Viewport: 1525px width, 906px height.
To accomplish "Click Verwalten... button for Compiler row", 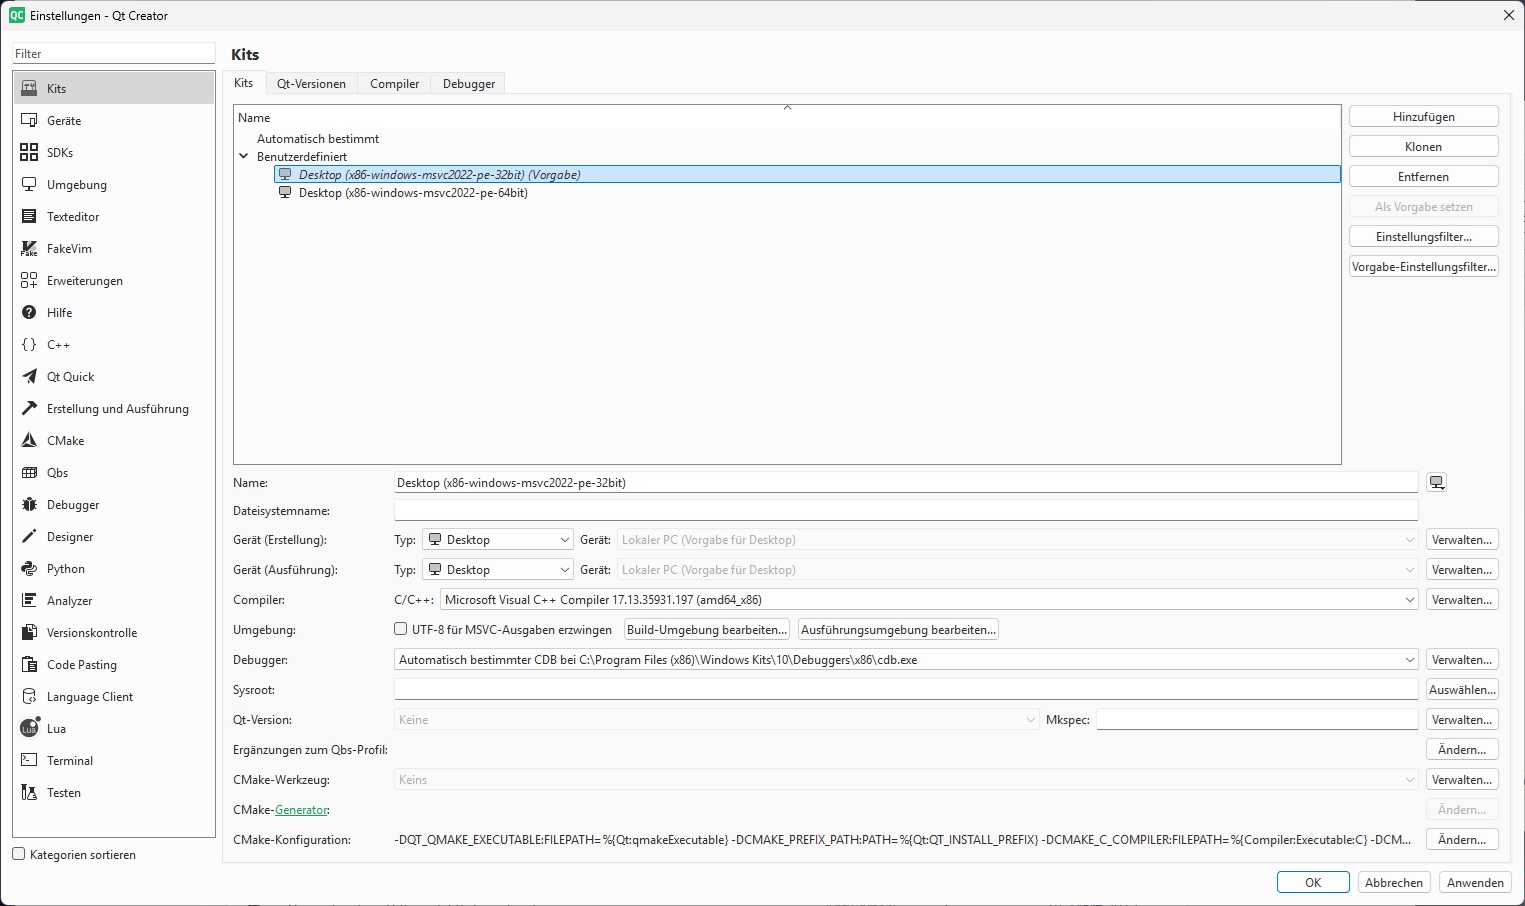I will [1462, 600].
